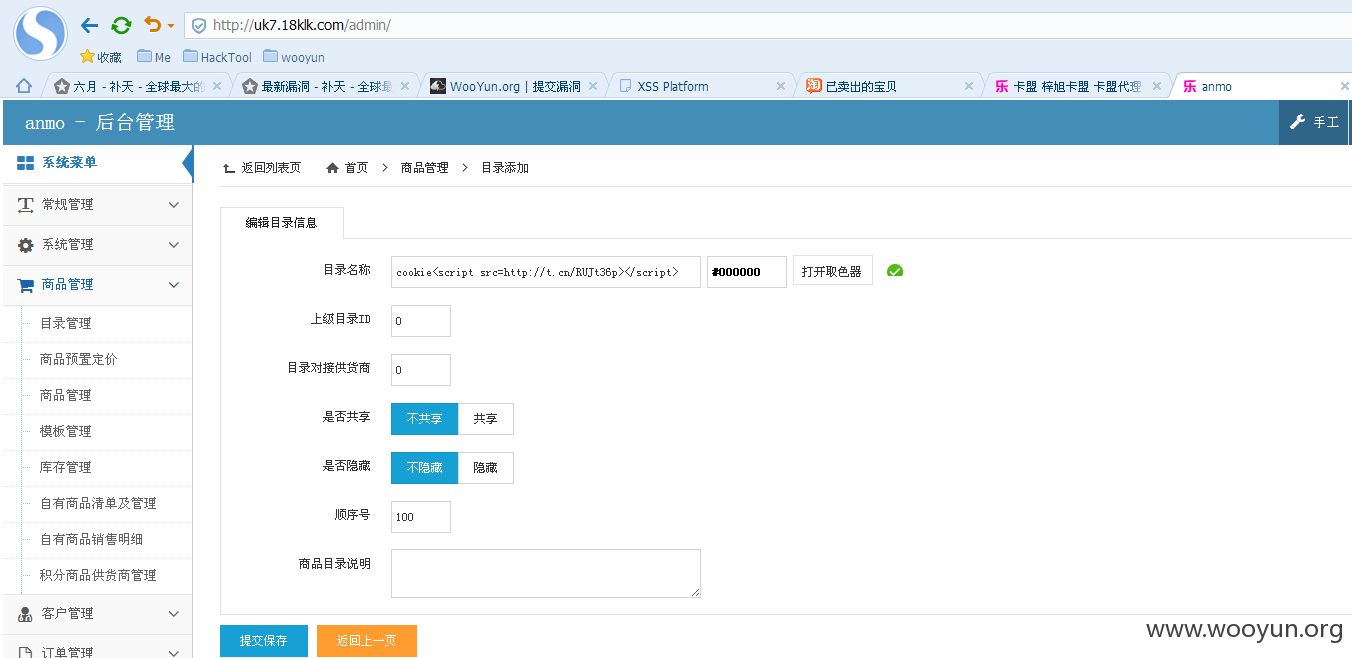Select the 编辑目录信息 tab
This screenshot has height=658, width=1352.
(282, 223)
